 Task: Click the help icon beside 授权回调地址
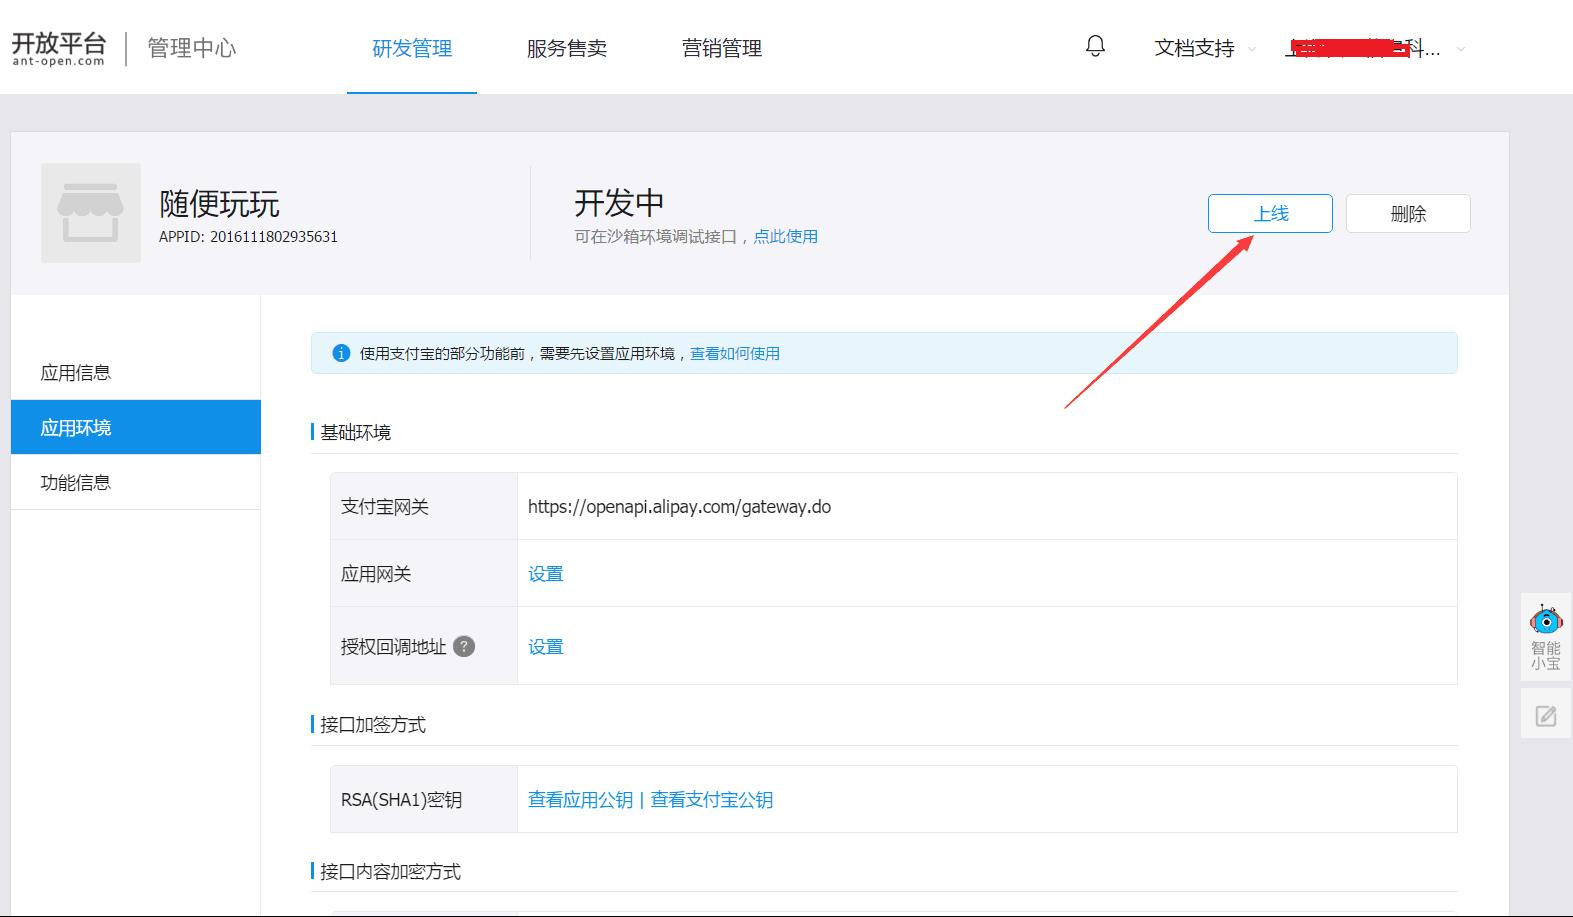pyautogui.click(x=464, y=646)
